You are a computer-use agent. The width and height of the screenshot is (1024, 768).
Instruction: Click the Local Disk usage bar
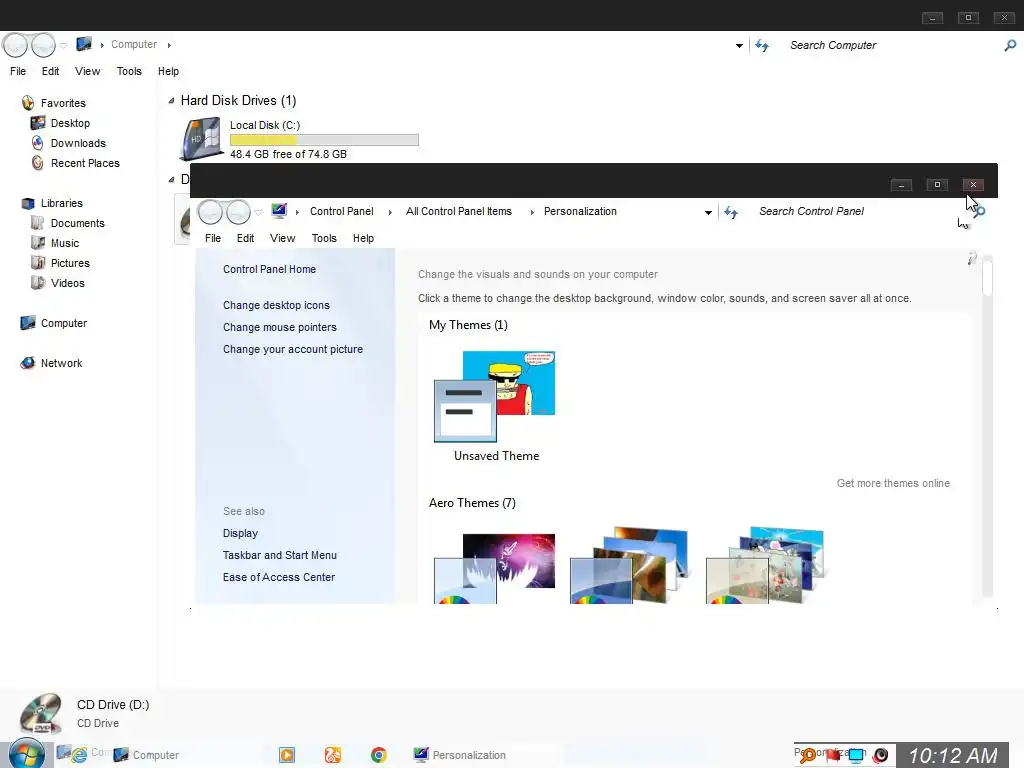pyautogui.click(x=324, y=140)
